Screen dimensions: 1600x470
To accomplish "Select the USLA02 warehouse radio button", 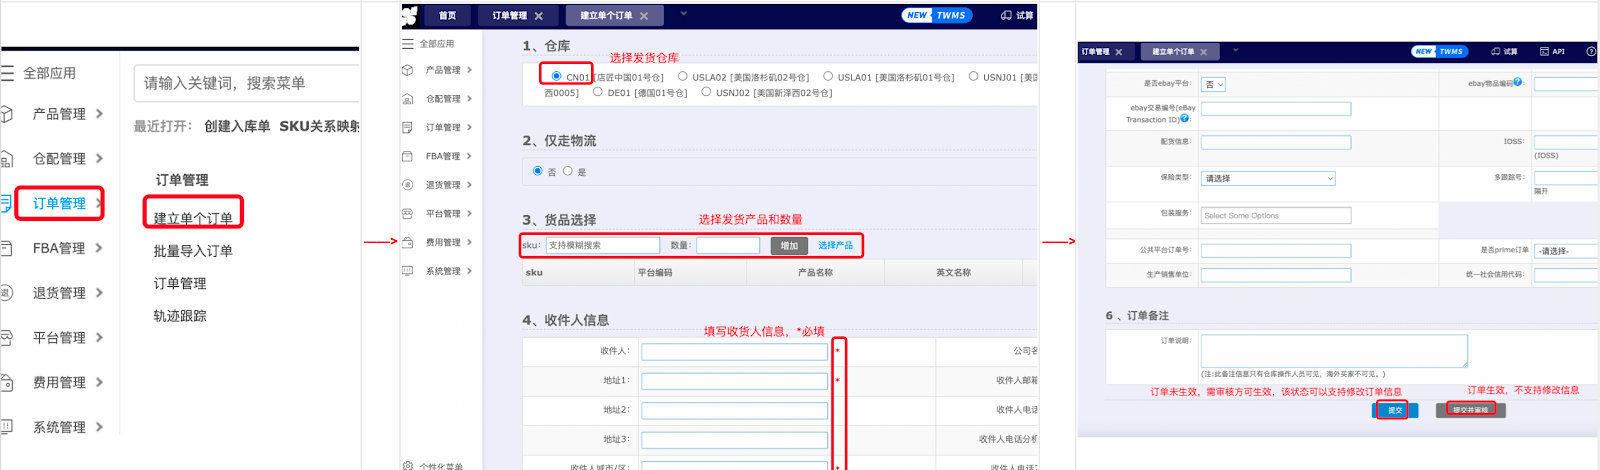I will pyautogui.click(x=682, y=76).
